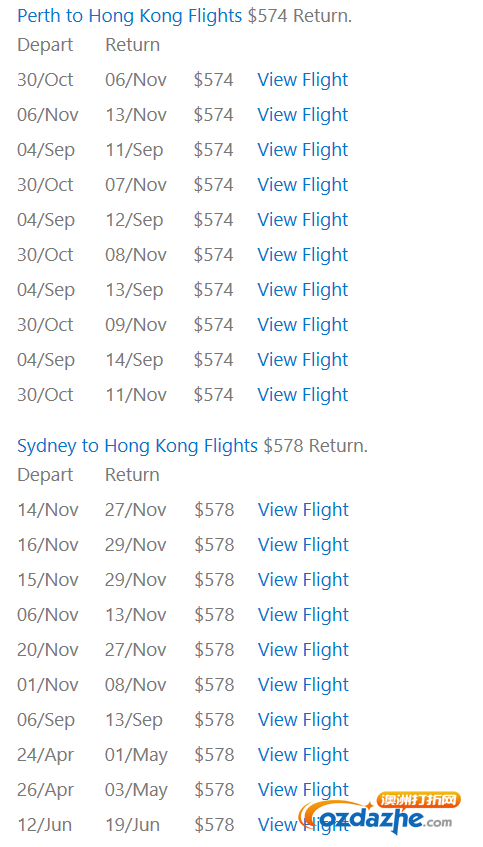View Flight for 30/Oct to 08/Nov trip
Viewport: 483px width, 847px height.
(x=303, y=255)
